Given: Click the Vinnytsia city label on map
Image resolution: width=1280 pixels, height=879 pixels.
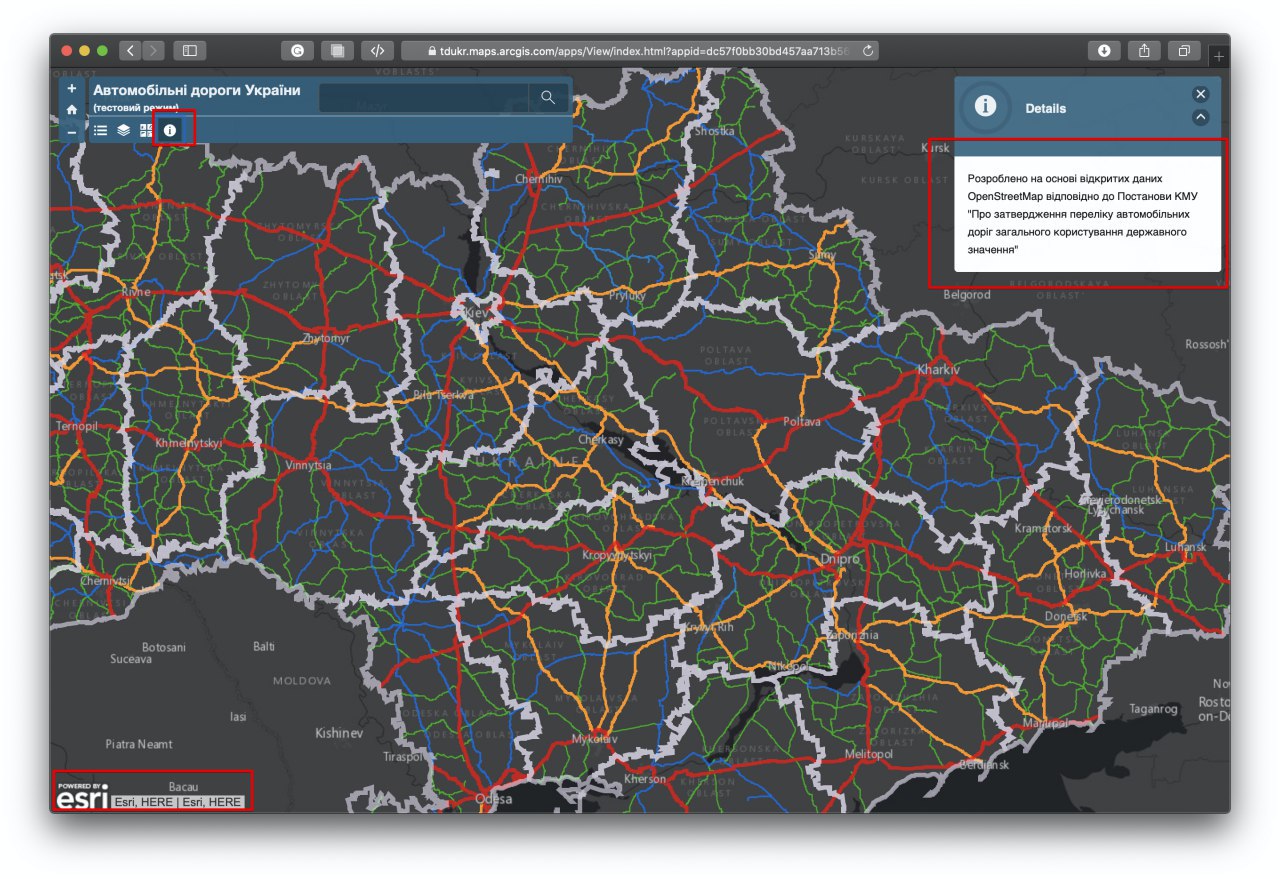Looking at the screenshot, I should click(308, 466).
